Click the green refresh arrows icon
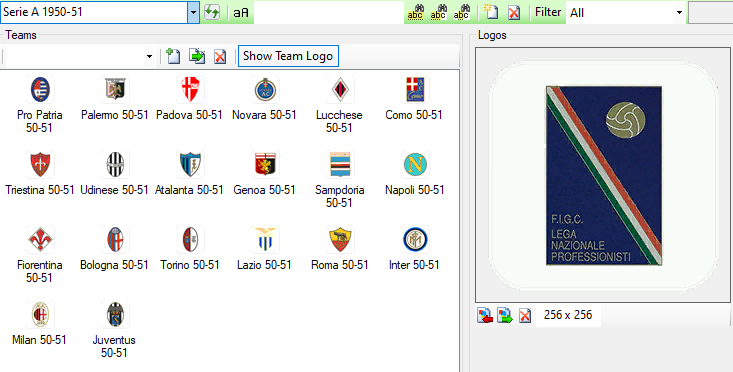 (212, 12)
